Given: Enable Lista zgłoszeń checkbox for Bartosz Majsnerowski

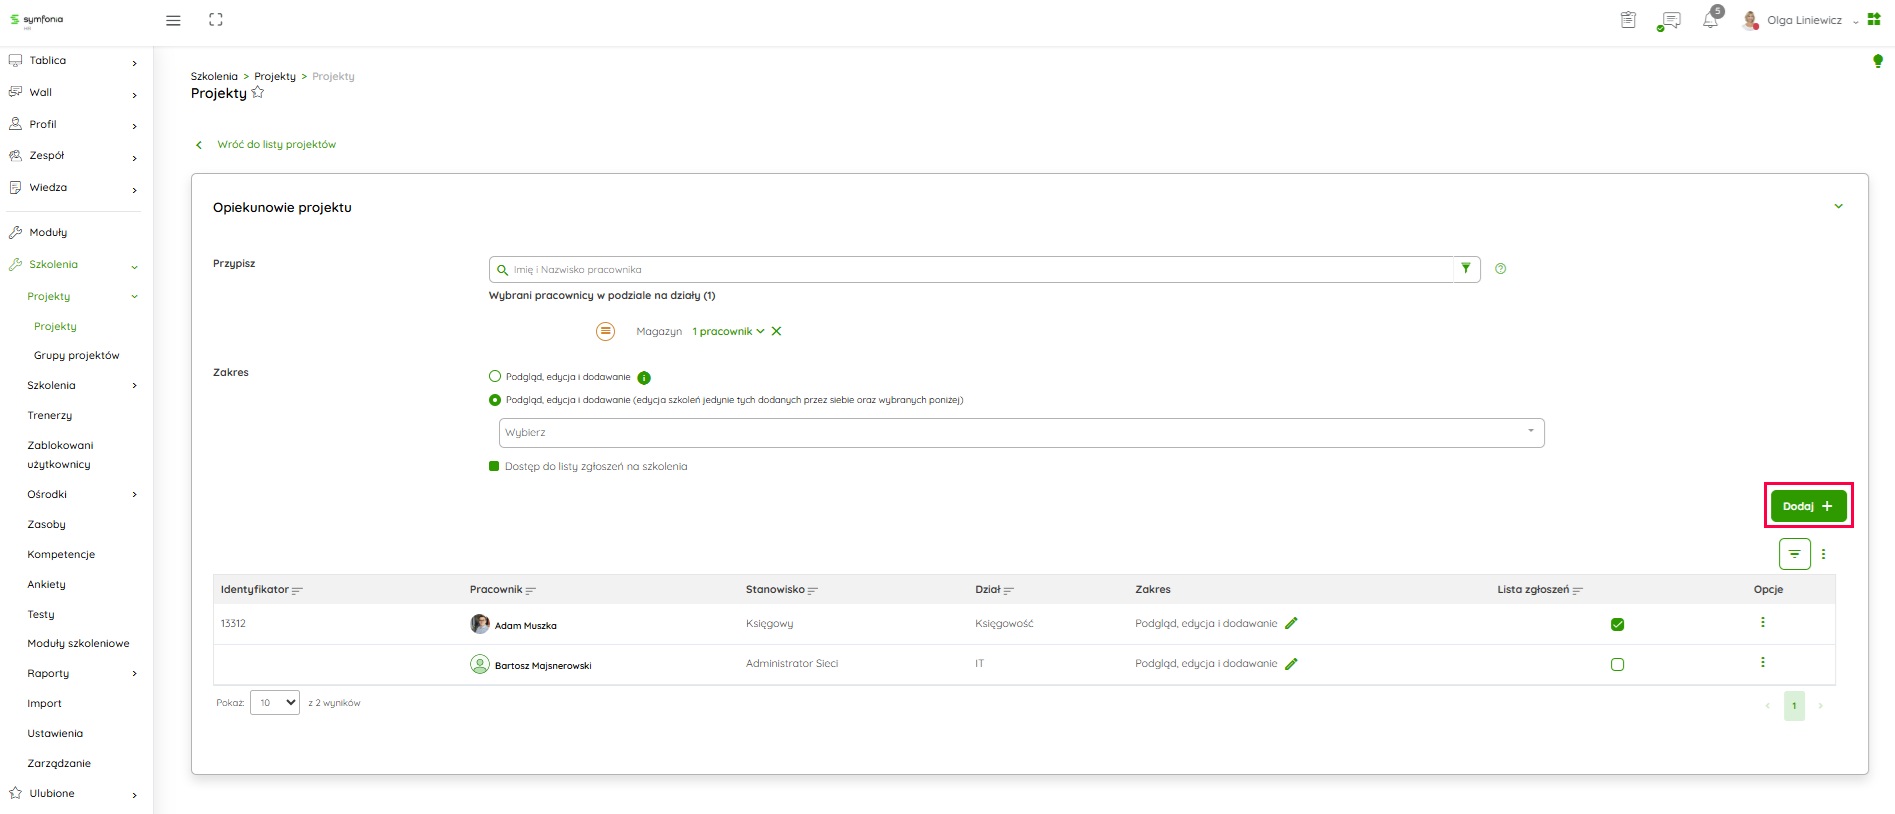Looking at the screenshot, I should click(1617, 665).
